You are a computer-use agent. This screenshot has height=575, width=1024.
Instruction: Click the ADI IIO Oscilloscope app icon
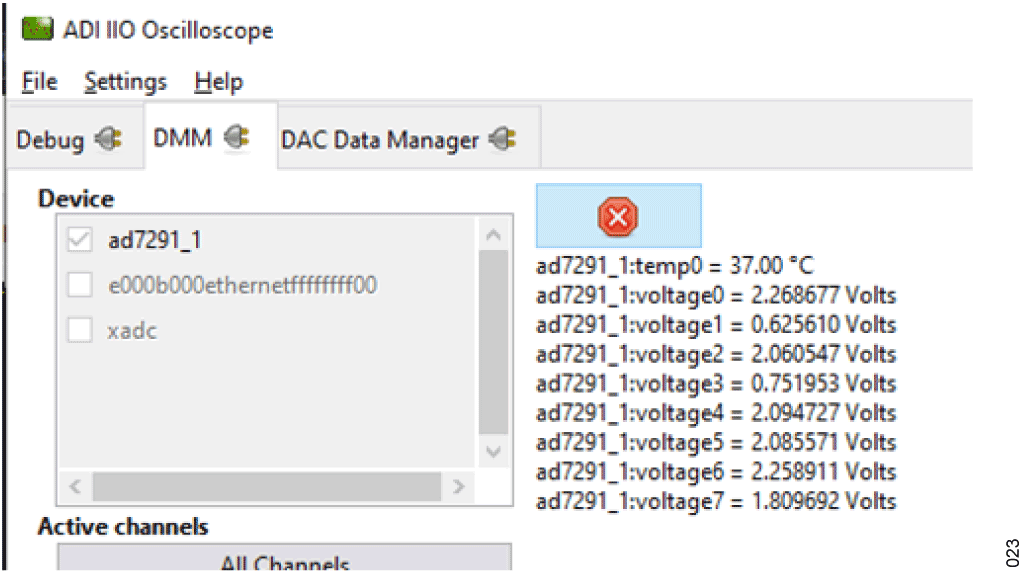[37, 29]
